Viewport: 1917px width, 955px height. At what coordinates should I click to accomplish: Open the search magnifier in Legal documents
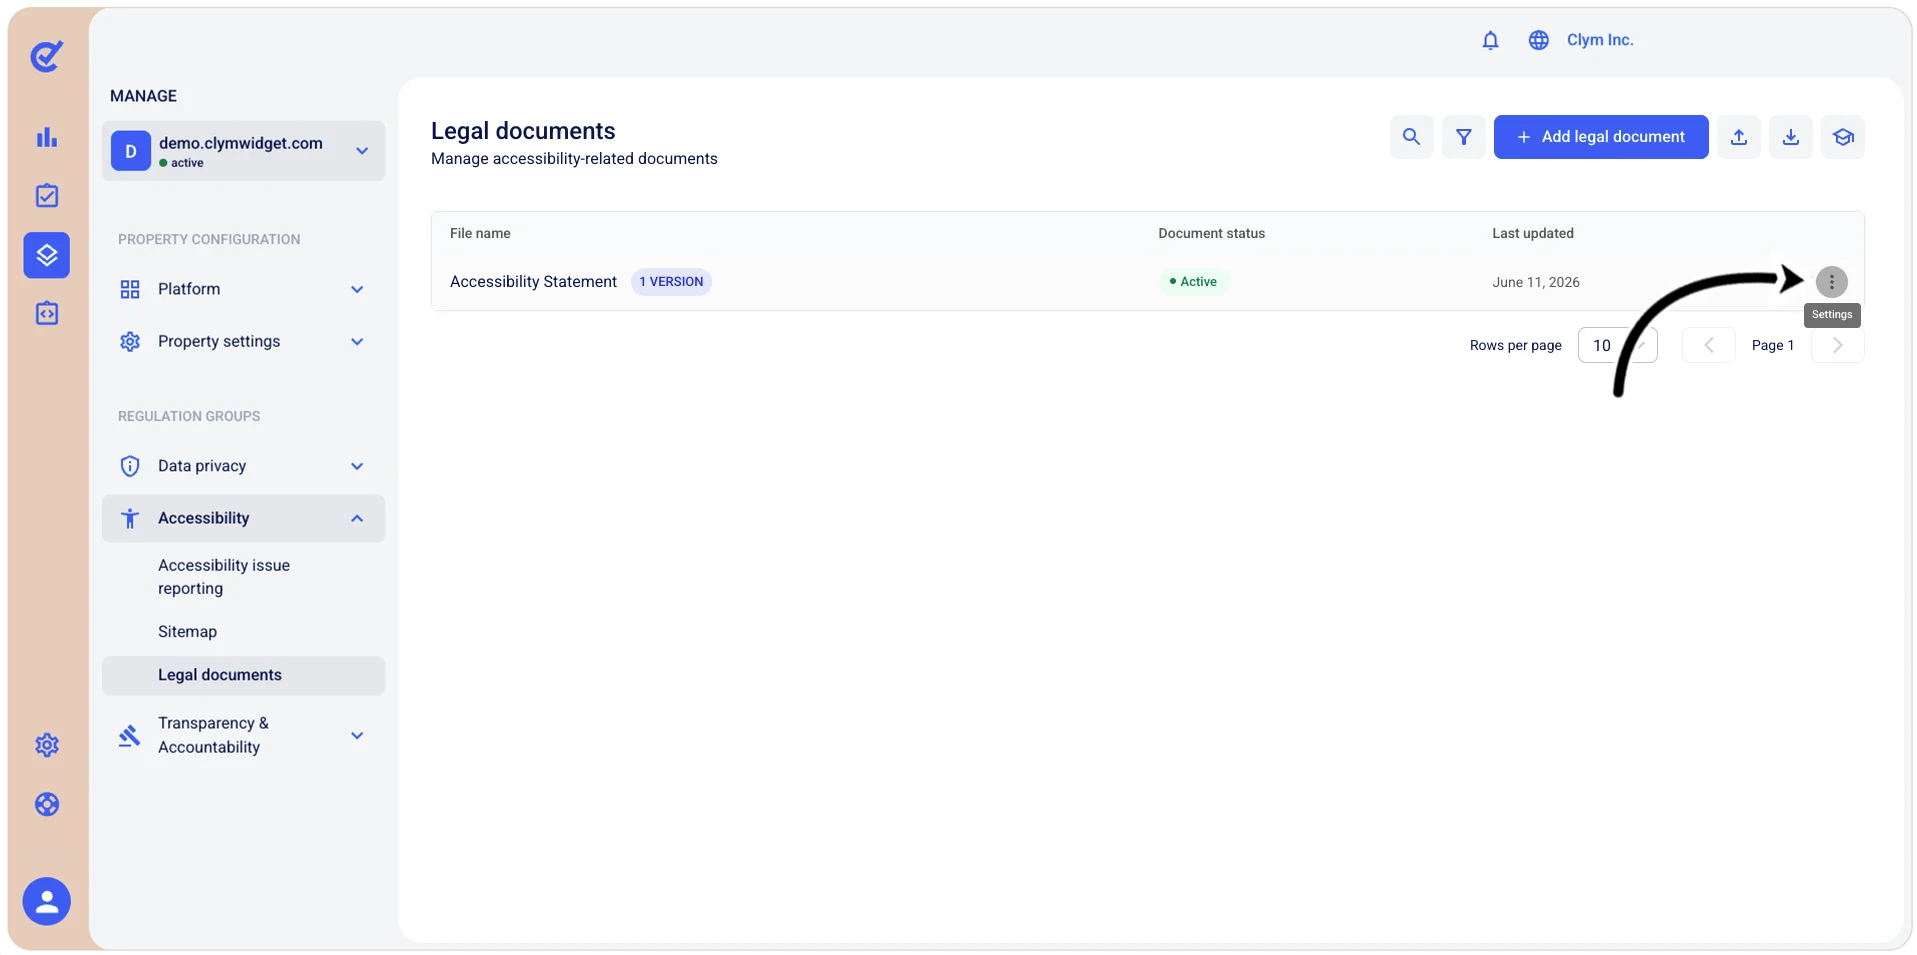click(1411, 137)
